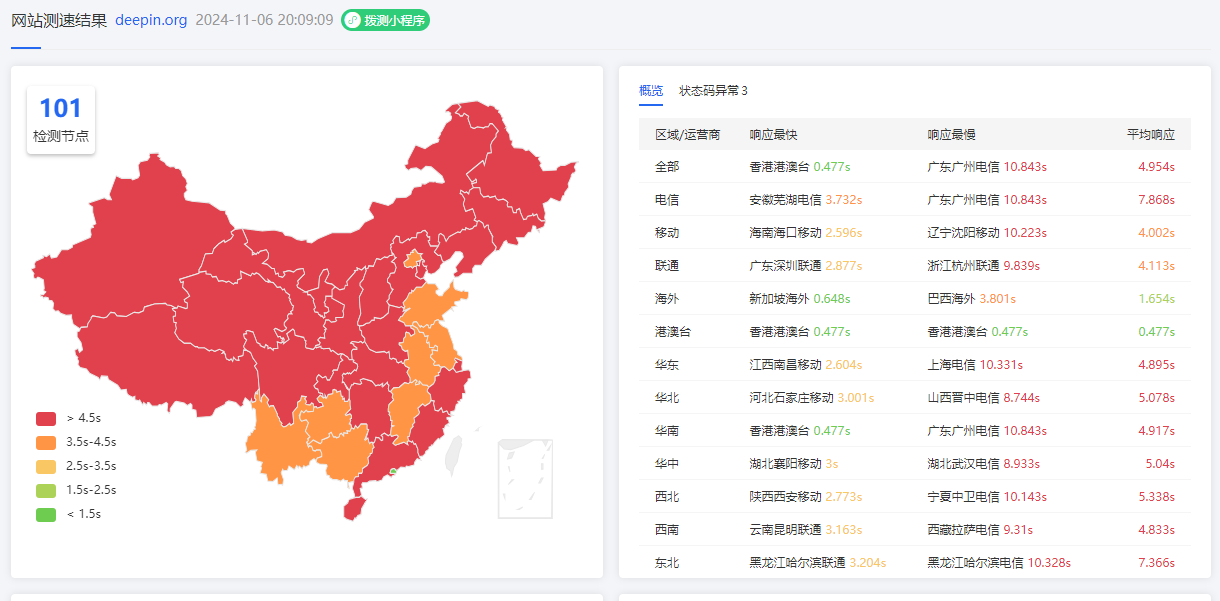Click the 港澳台 row label
The height and width of the screenshot is (601, 1220).
673,332
